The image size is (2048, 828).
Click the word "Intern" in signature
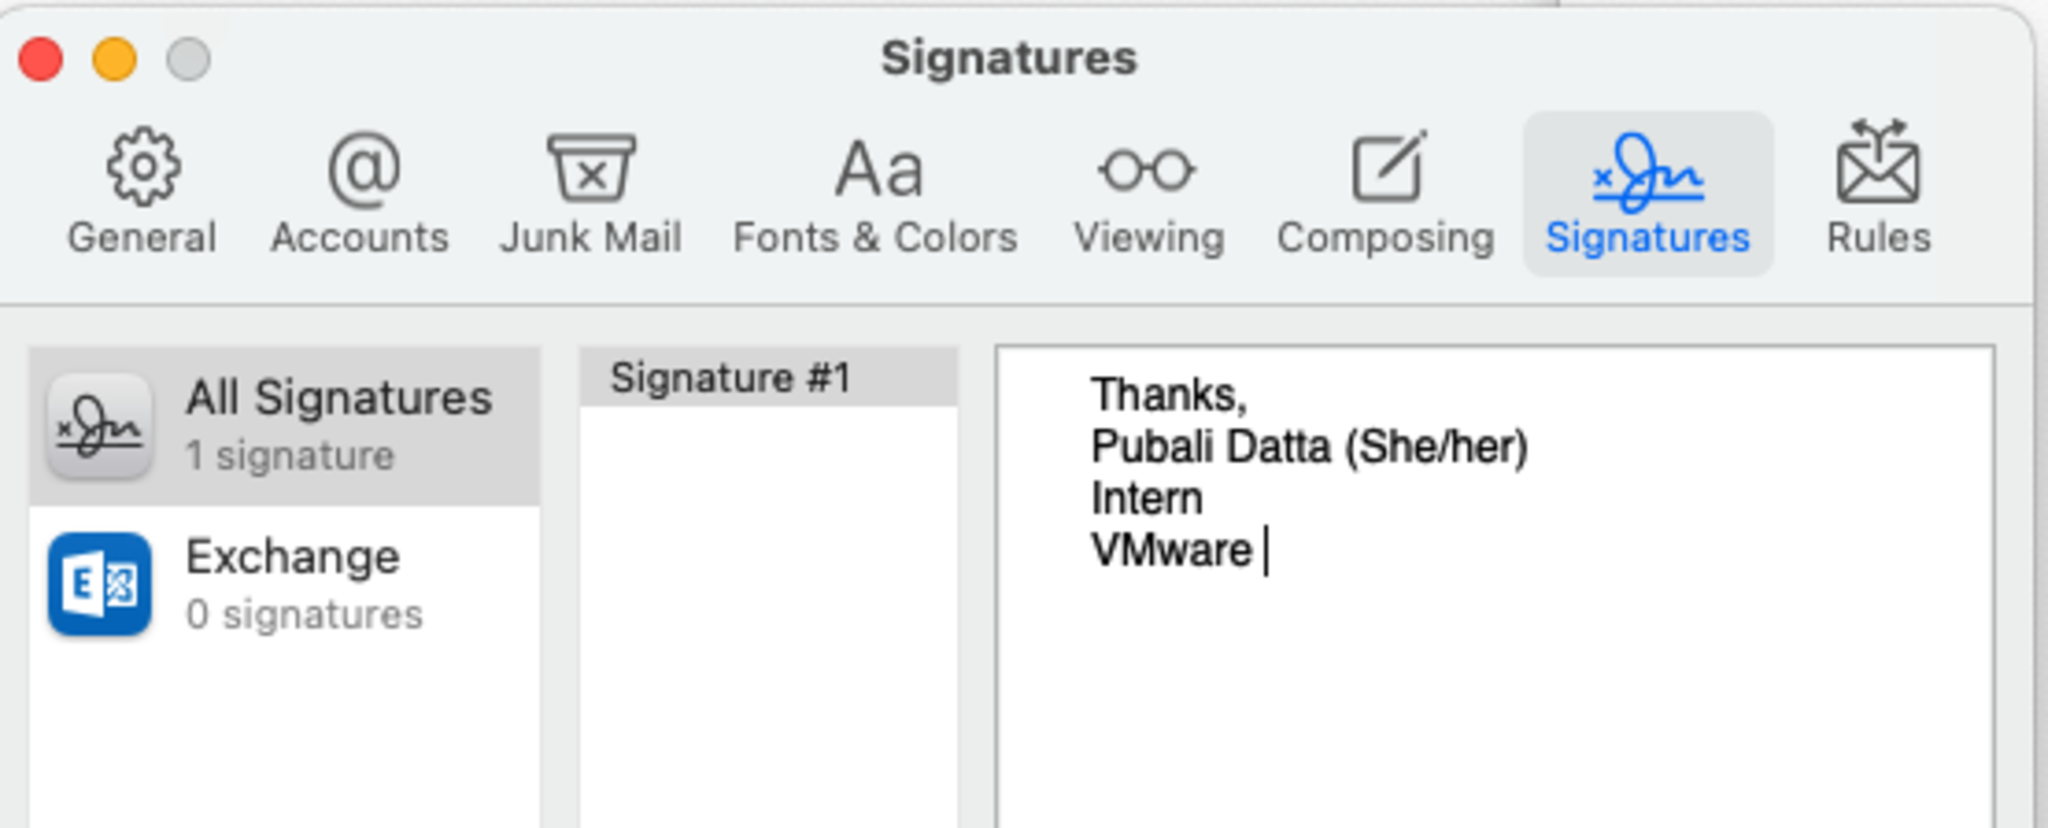coord(1146,499)
